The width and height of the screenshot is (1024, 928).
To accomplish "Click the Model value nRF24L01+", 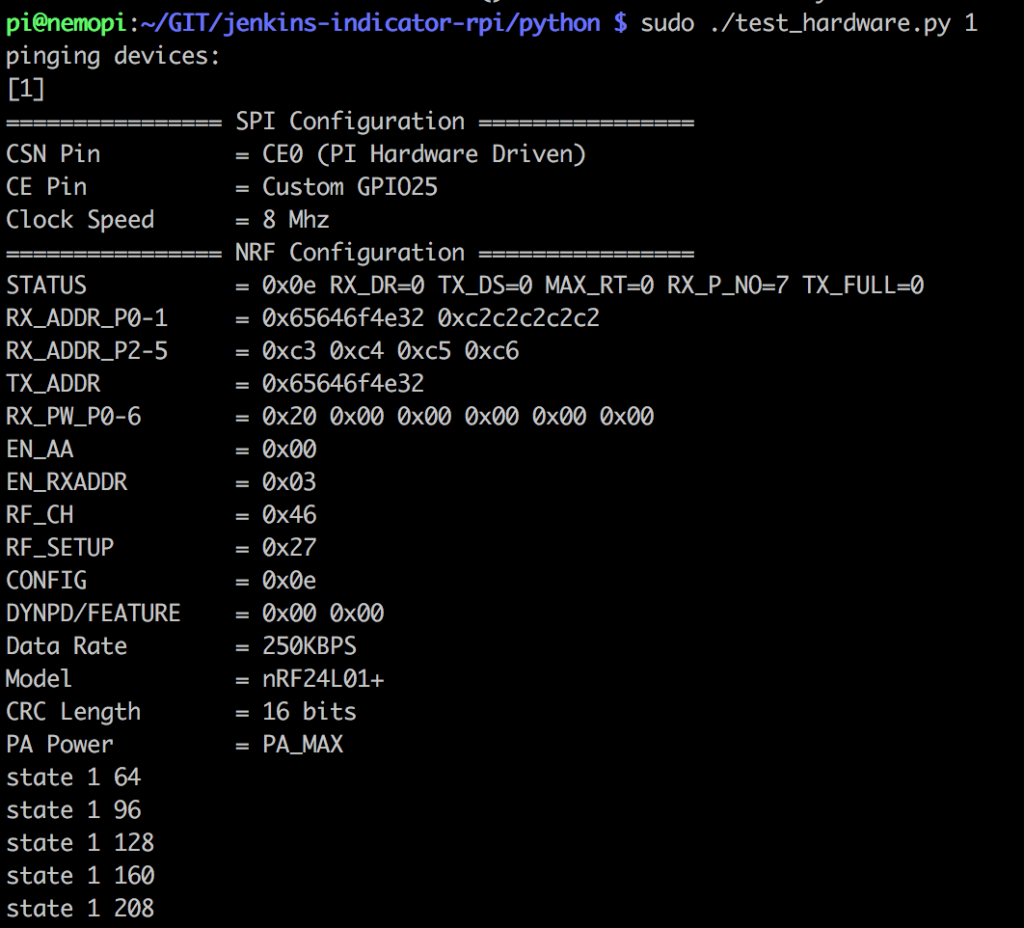I will (323, 679).
